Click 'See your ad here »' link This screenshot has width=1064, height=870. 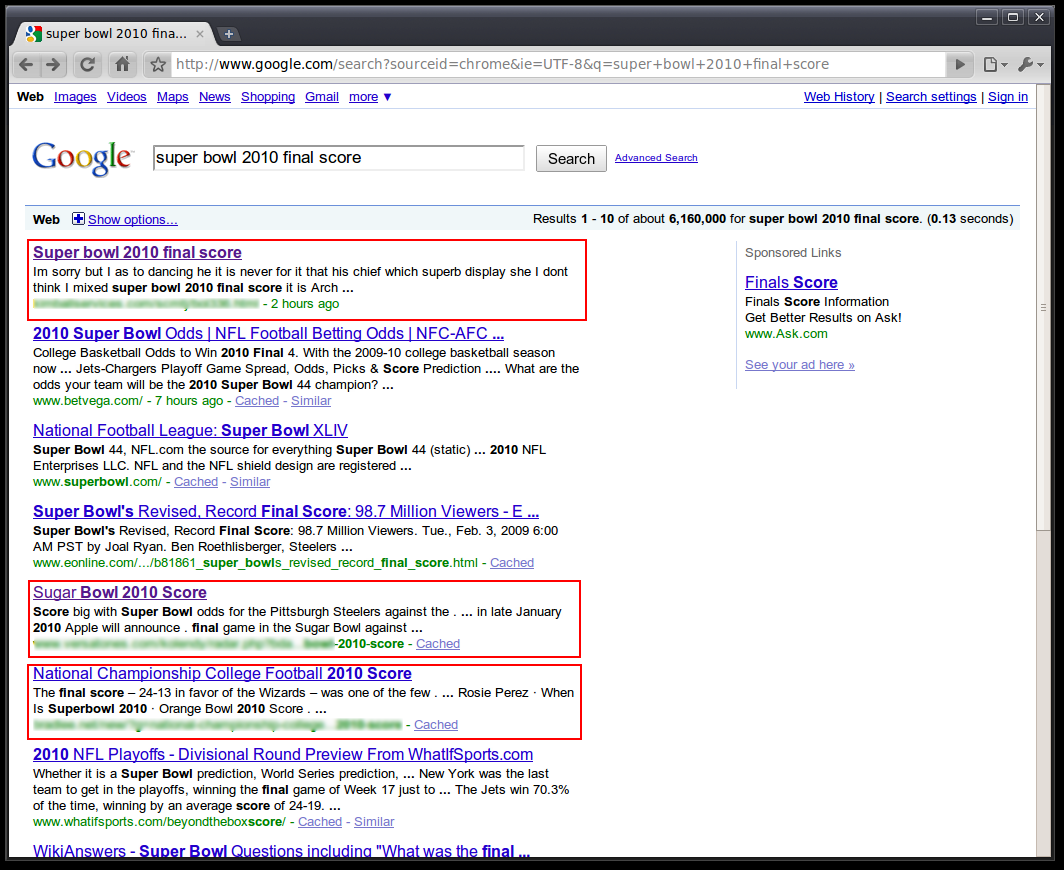(800, 364)
